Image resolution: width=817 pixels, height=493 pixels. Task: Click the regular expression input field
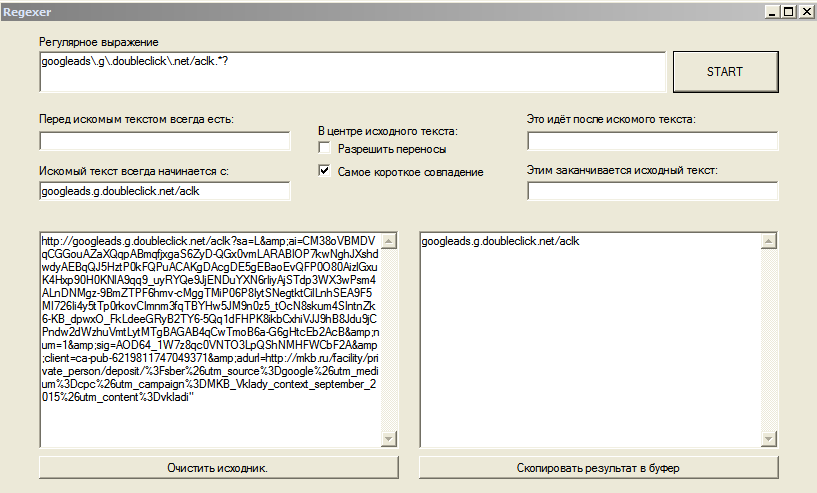tap(352, 72)
